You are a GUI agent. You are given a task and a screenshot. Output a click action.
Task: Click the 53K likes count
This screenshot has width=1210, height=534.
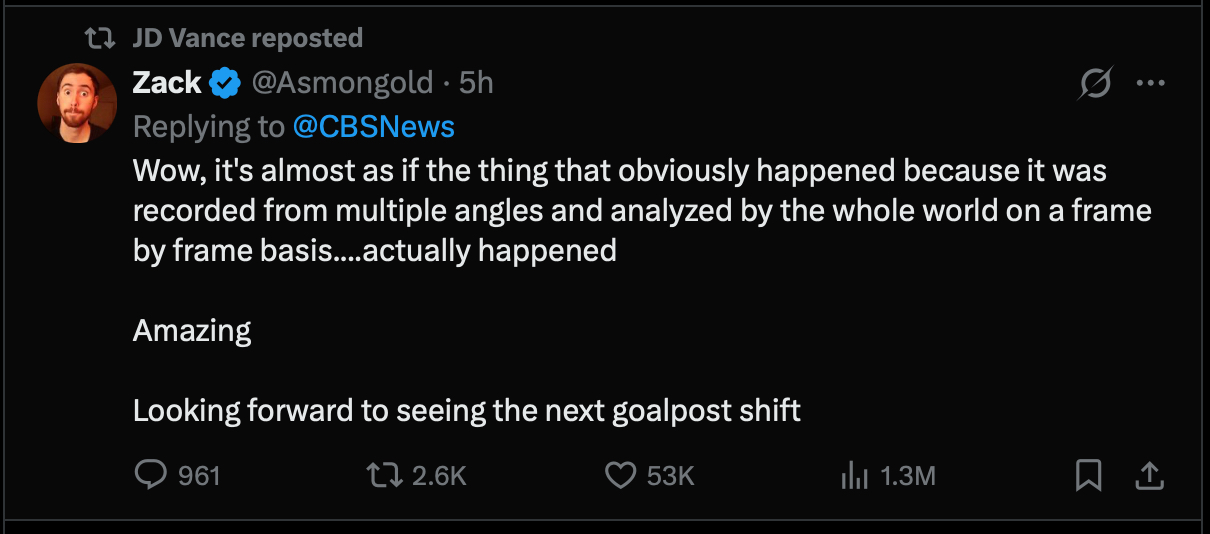[670, 476]
